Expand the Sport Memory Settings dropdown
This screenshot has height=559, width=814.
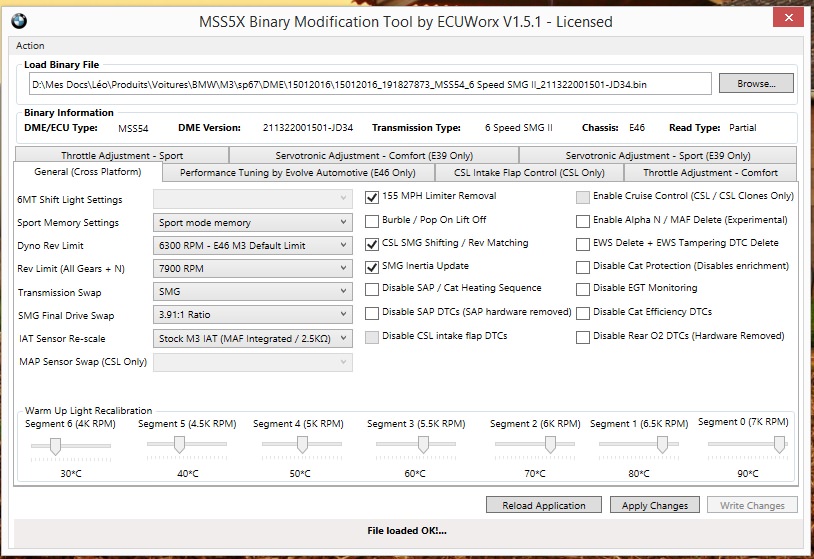coord(253,222)
